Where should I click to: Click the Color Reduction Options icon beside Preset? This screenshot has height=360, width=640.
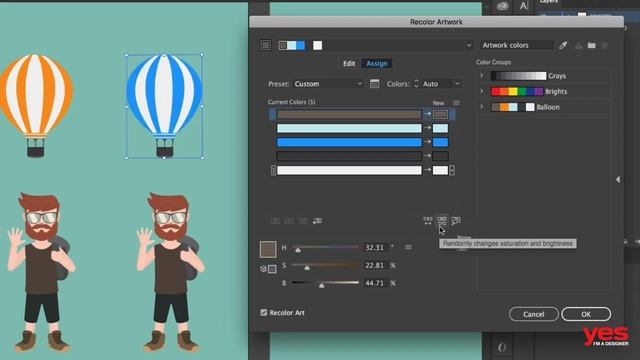tap(374, 84)
